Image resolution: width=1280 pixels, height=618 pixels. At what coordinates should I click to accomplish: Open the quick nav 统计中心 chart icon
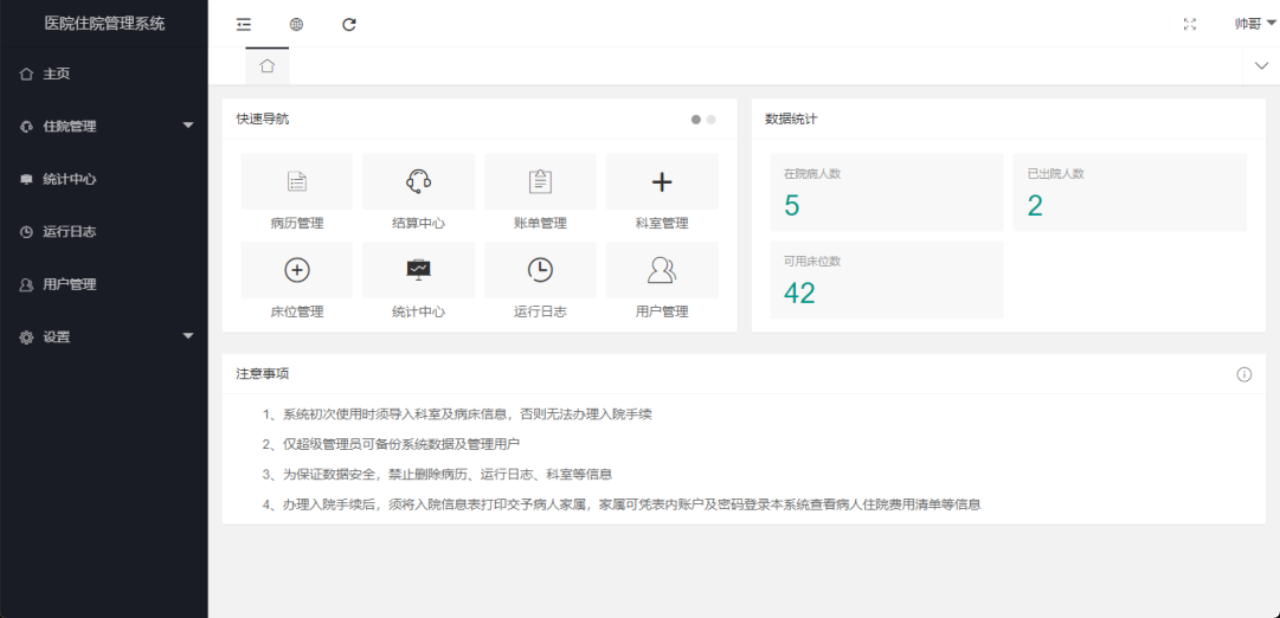419,270
